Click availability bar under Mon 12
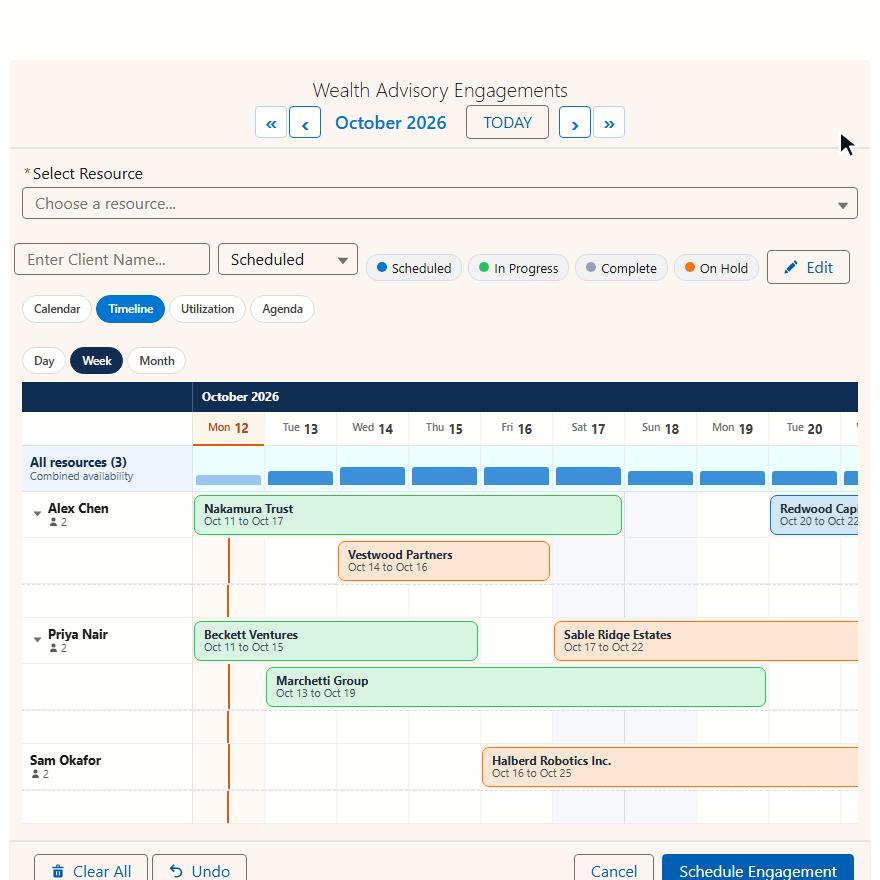Screen dimensions: 880x880 coord(228,480)
